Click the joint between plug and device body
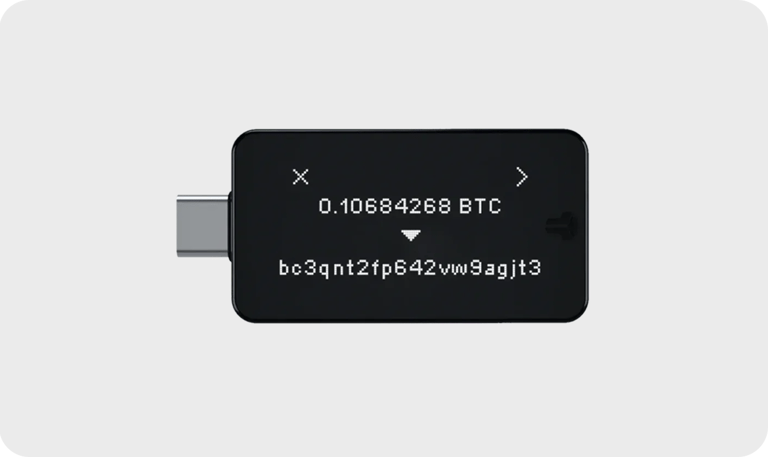Image resolution: width=768 pixels, height=457 pixels. point(230,226)
